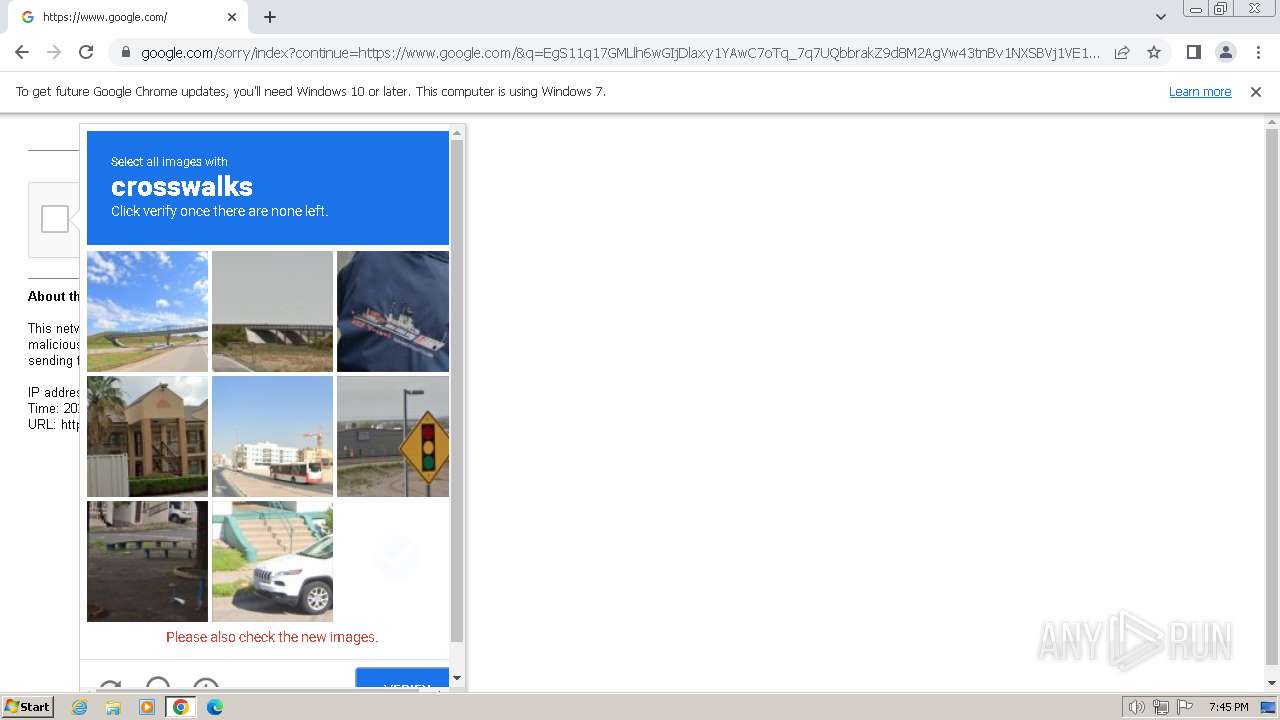Click the crosswalks challenge heading
Image resolution: width=1280 pixels, height=720 pixels.
click(182, 187)
